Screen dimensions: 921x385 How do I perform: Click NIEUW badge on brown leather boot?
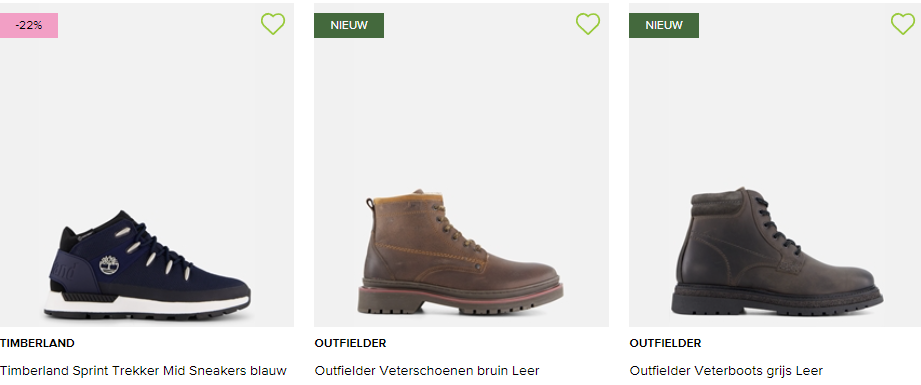tap(349, 25)
